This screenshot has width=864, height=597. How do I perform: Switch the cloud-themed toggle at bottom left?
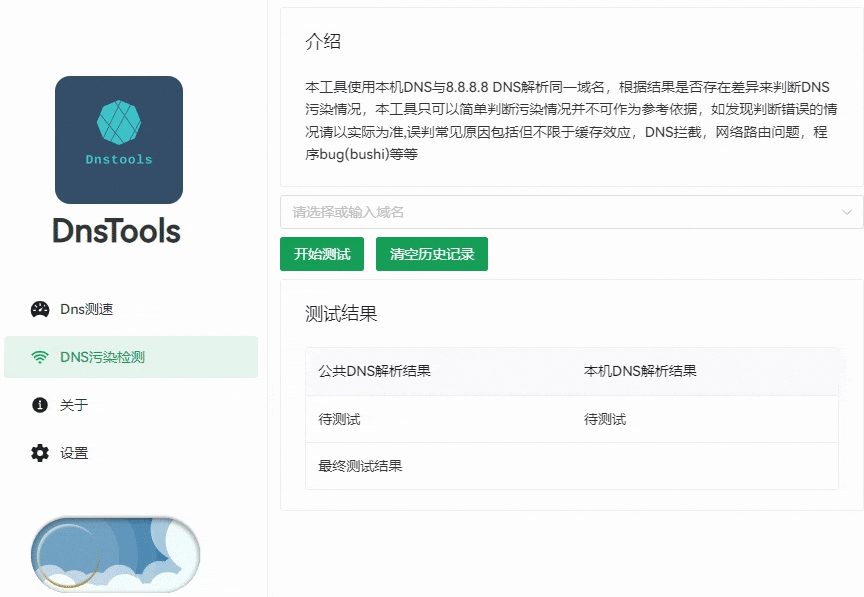click(113, 553)
